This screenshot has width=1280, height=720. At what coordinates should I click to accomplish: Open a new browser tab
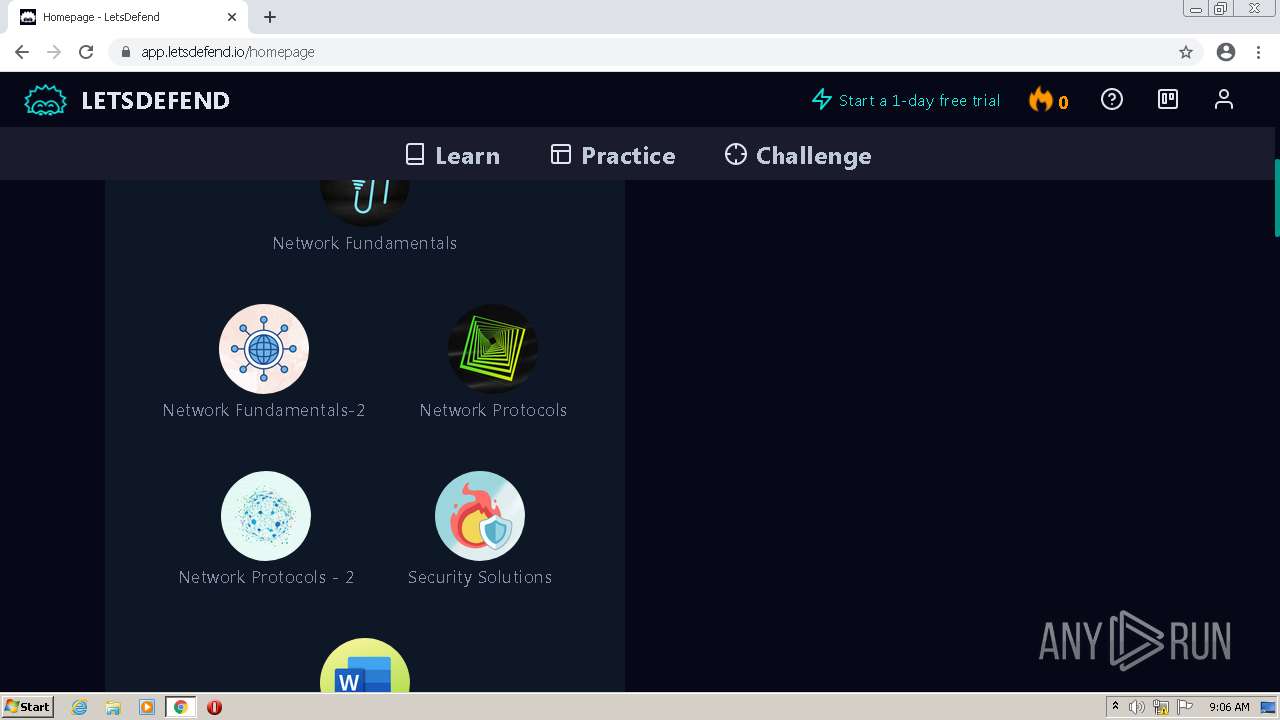point(270,17)
